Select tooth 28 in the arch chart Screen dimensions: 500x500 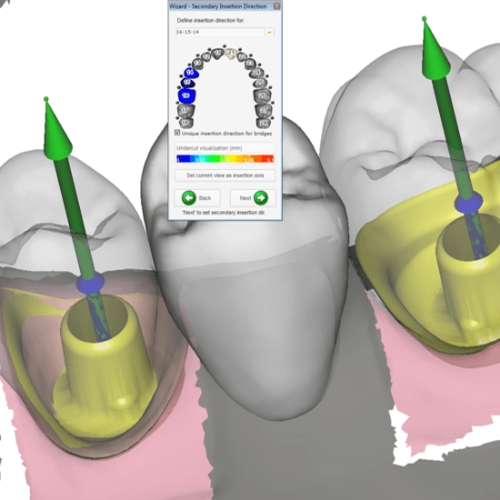point(263,123)
